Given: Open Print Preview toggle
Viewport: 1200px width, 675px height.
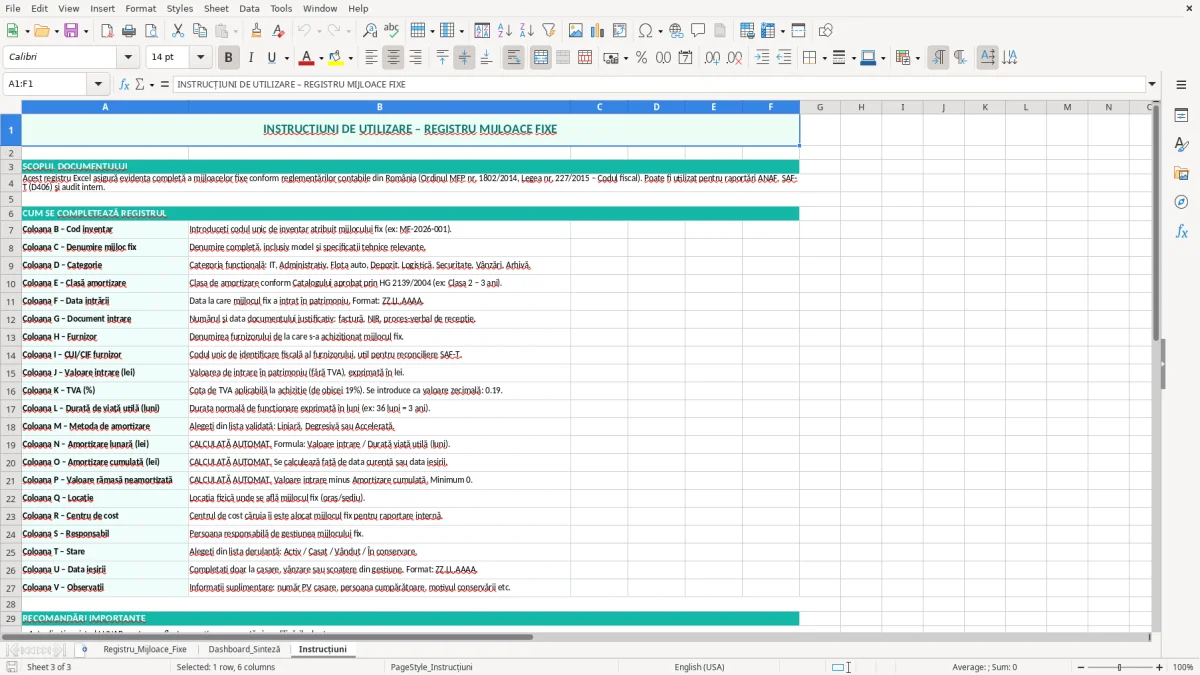Looking at the screenshot, I should pos(150,31).
